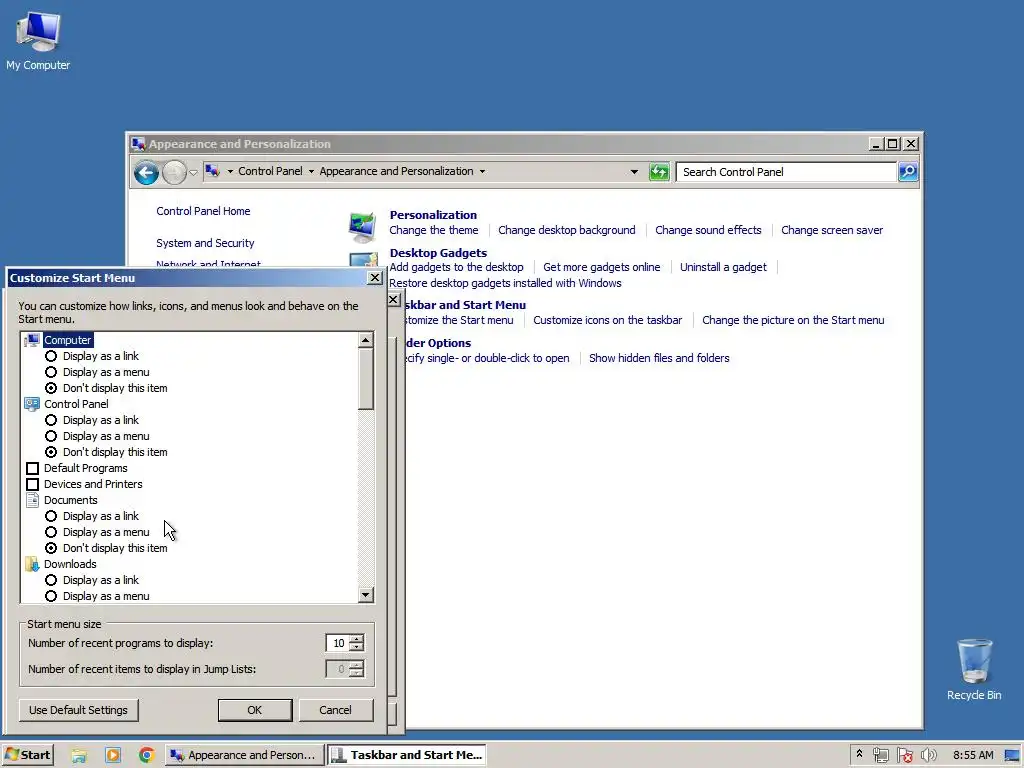The image size is (1024, 768).
Task: Open recent pages dropdown next to Forward
Action: 193,172
